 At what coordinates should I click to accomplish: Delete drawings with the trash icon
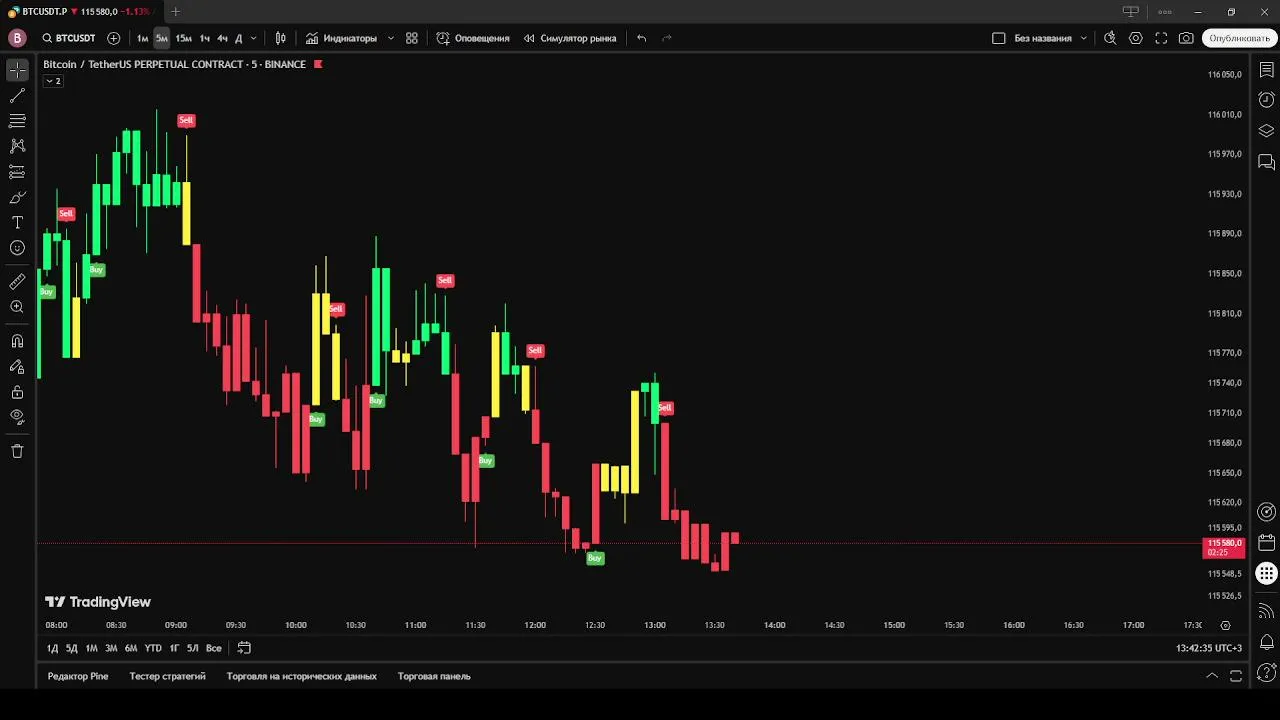point(17,451)
